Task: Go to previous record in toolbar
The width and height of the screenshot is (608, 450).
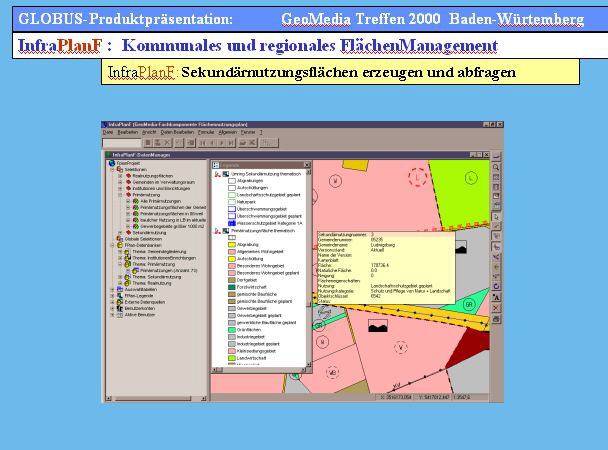Action: coord(212,143)
